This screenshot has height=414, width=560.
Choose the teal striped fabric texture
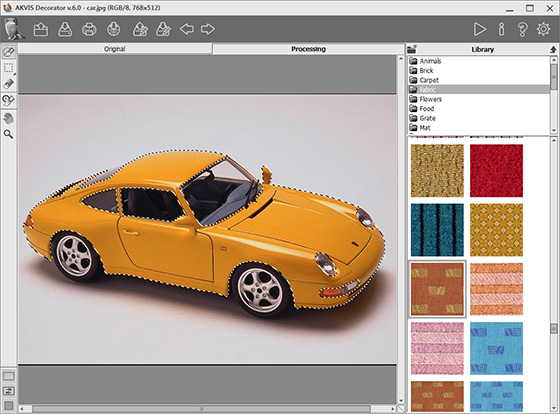(437, 230)
